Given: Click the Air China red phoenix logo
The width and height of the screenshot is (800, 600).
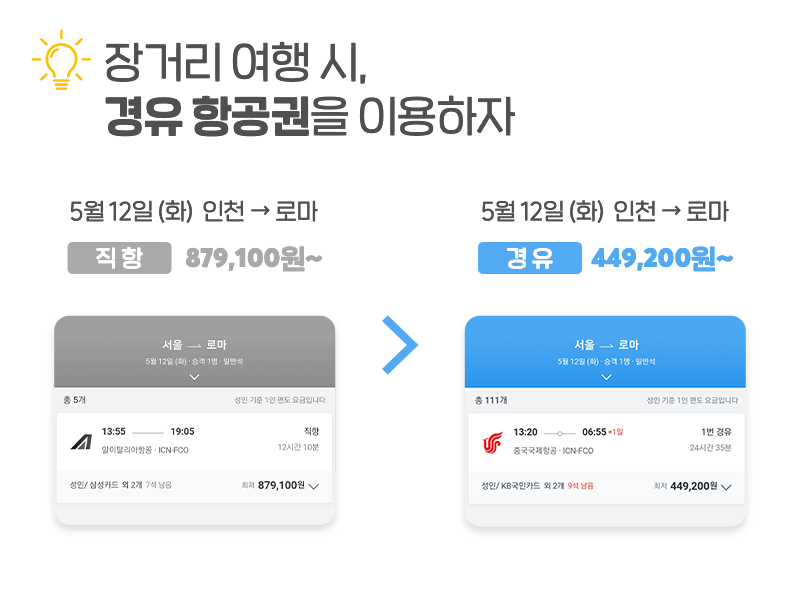Looking at the screenshot, I should (x=492, y=443).
